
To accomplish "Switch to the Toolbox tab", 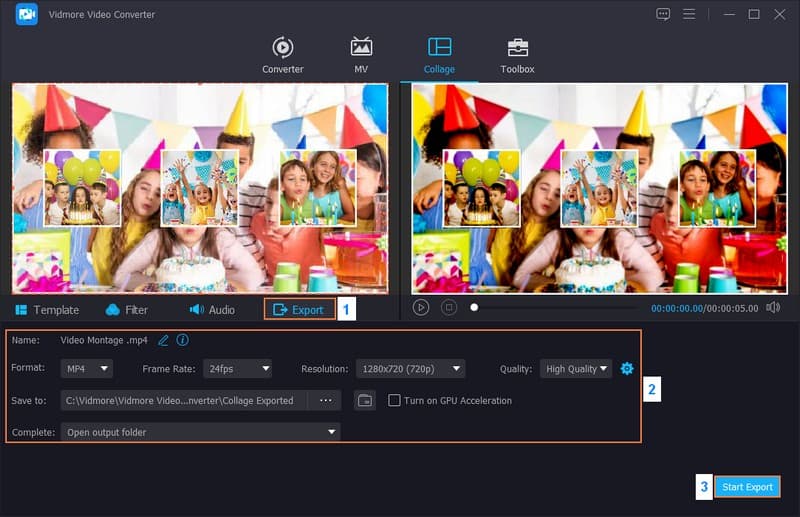I will [517, 55].
